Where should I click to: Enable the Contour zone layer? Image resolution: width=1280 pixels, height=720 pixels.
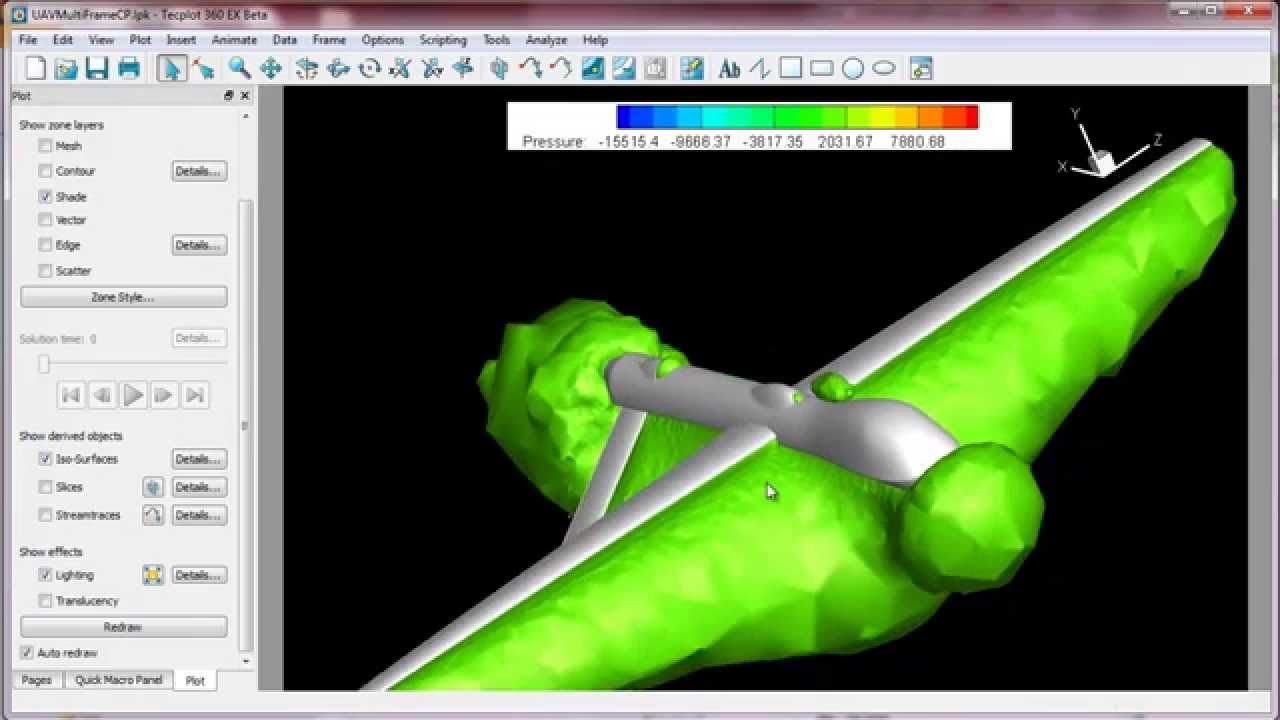[45, 171]
